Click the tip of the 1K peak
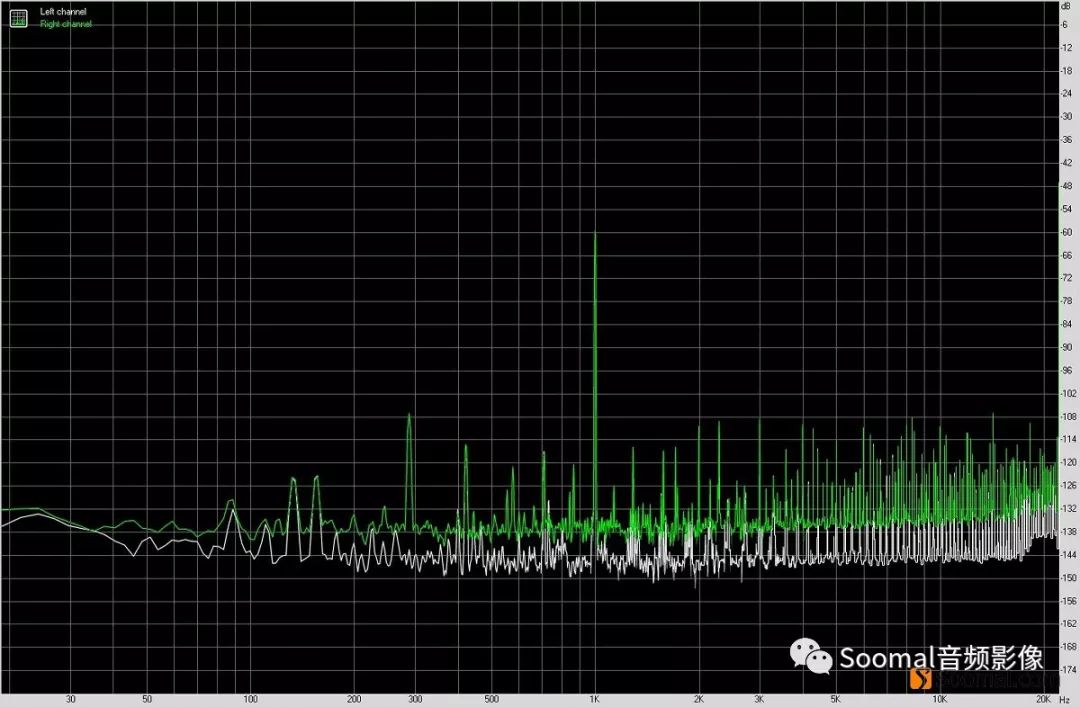Screen dimensions: 1080x707 pos(595,234)
